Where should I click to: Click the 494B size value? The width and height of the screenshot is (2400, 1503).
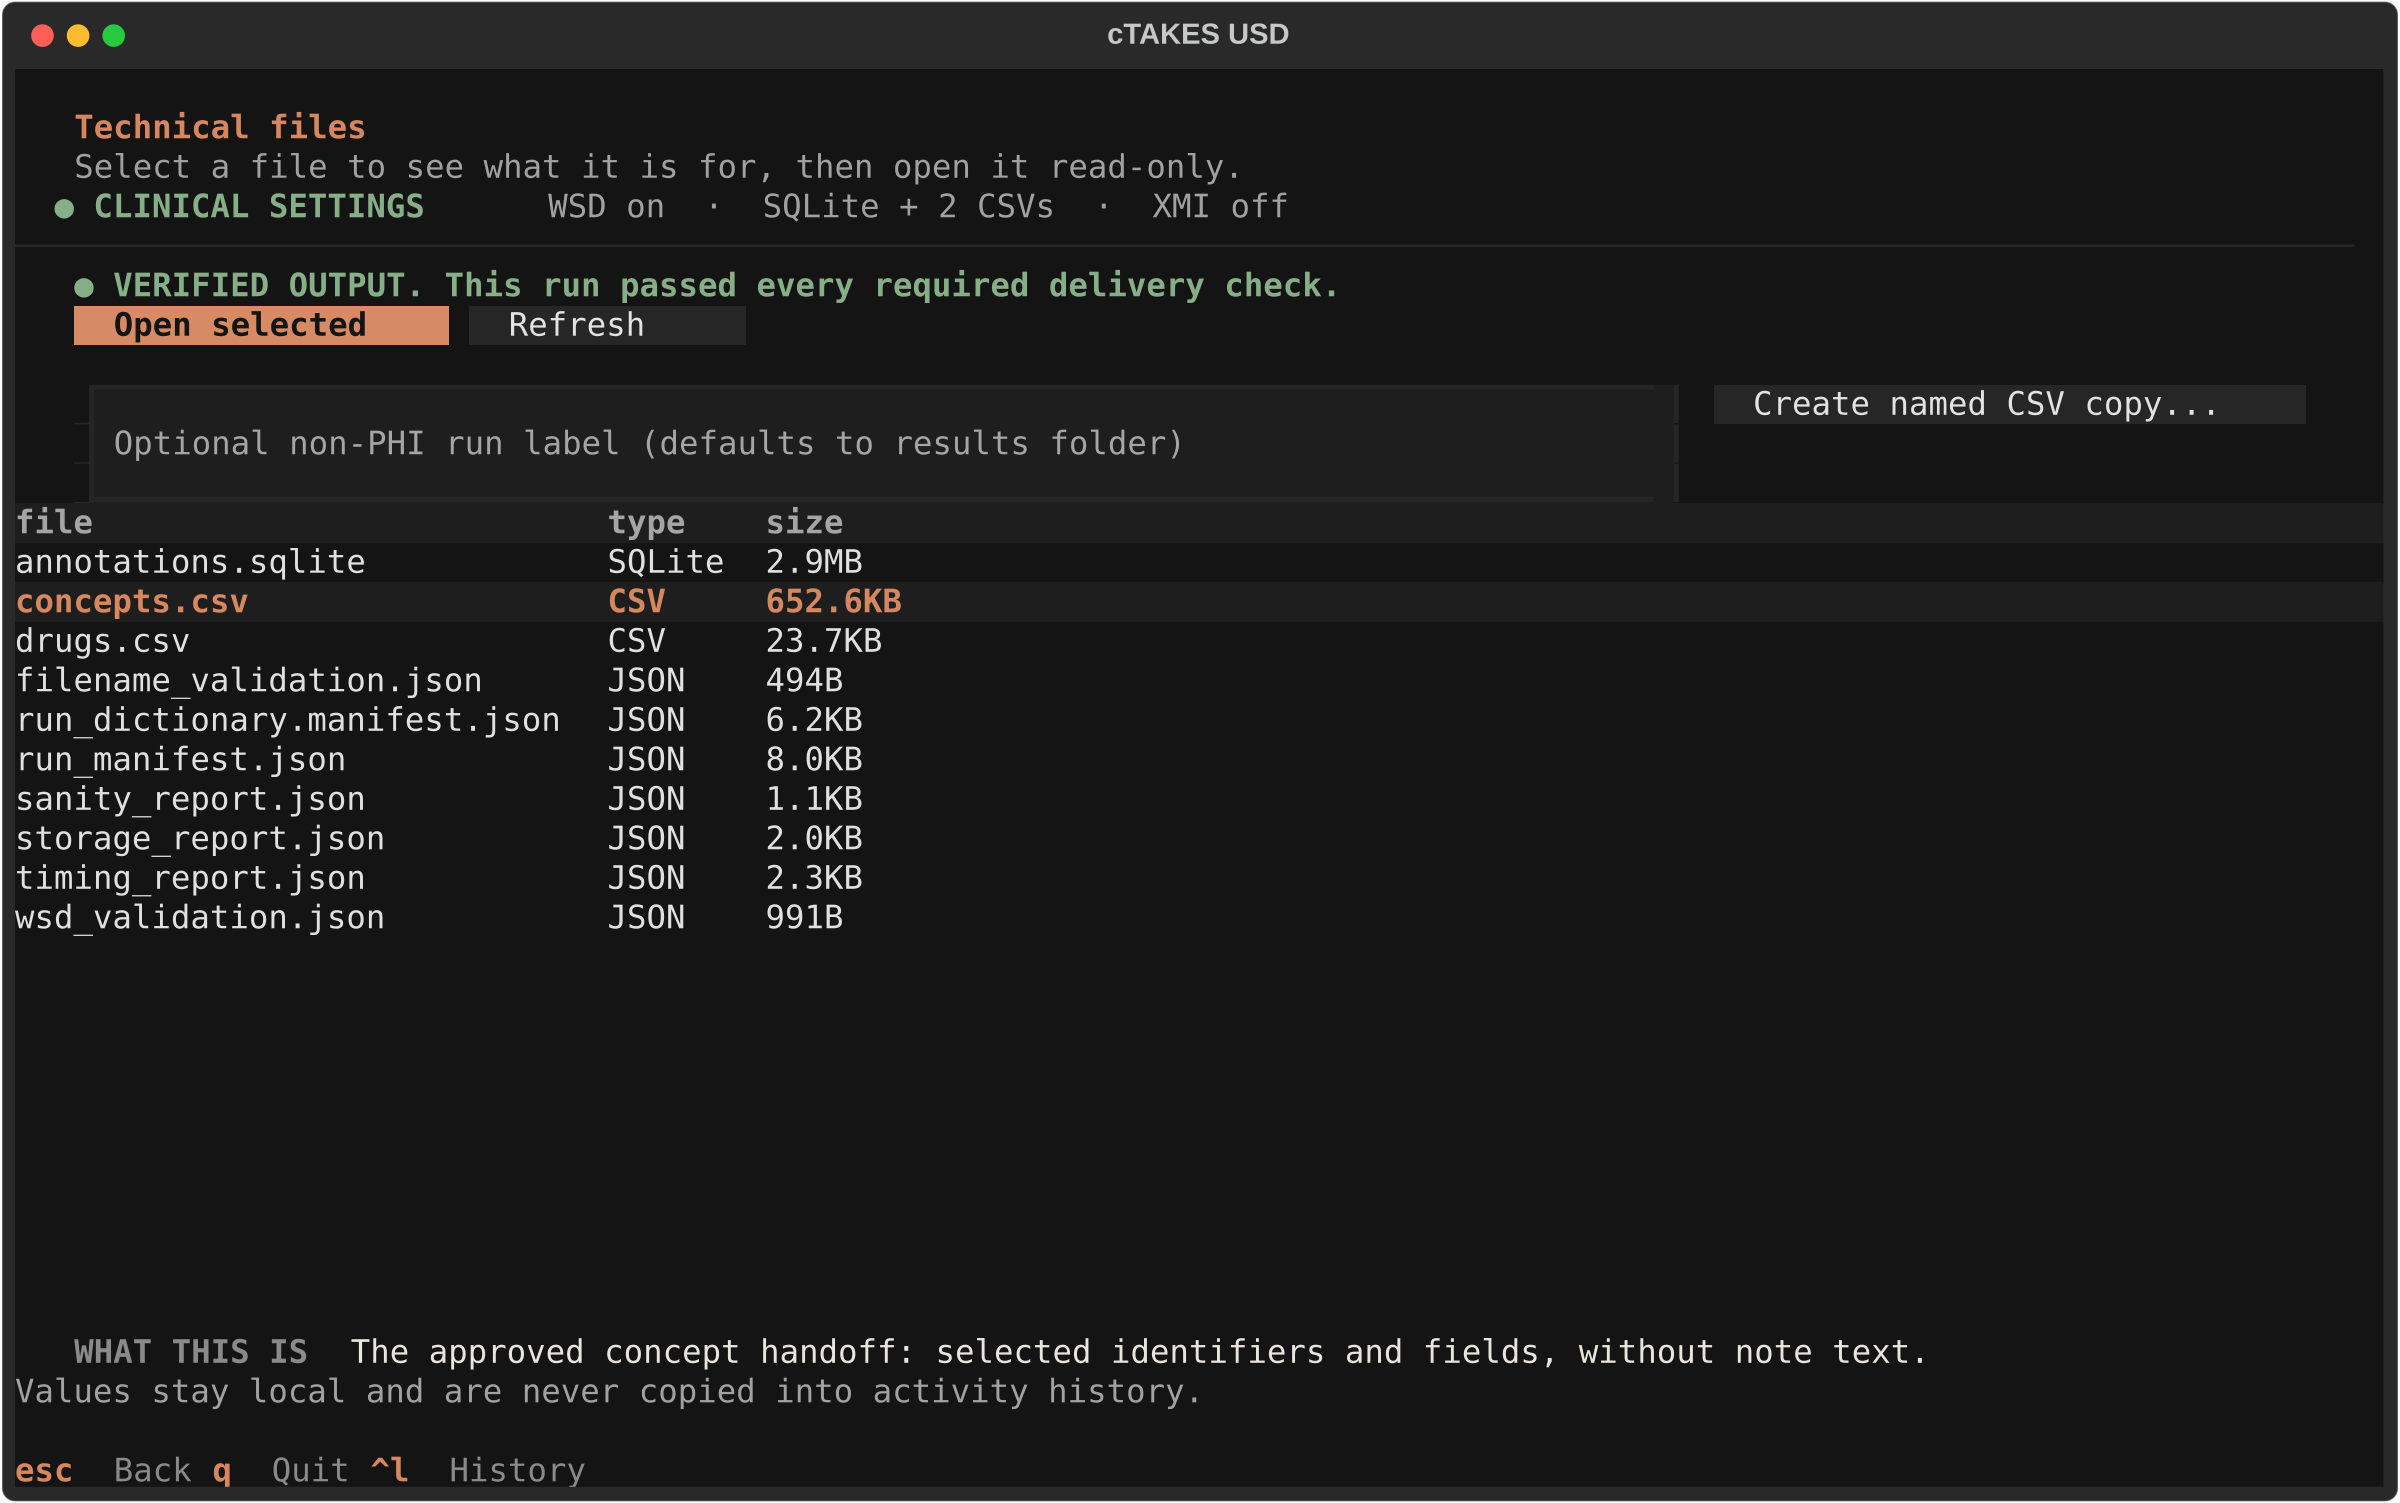coord(804,681)
